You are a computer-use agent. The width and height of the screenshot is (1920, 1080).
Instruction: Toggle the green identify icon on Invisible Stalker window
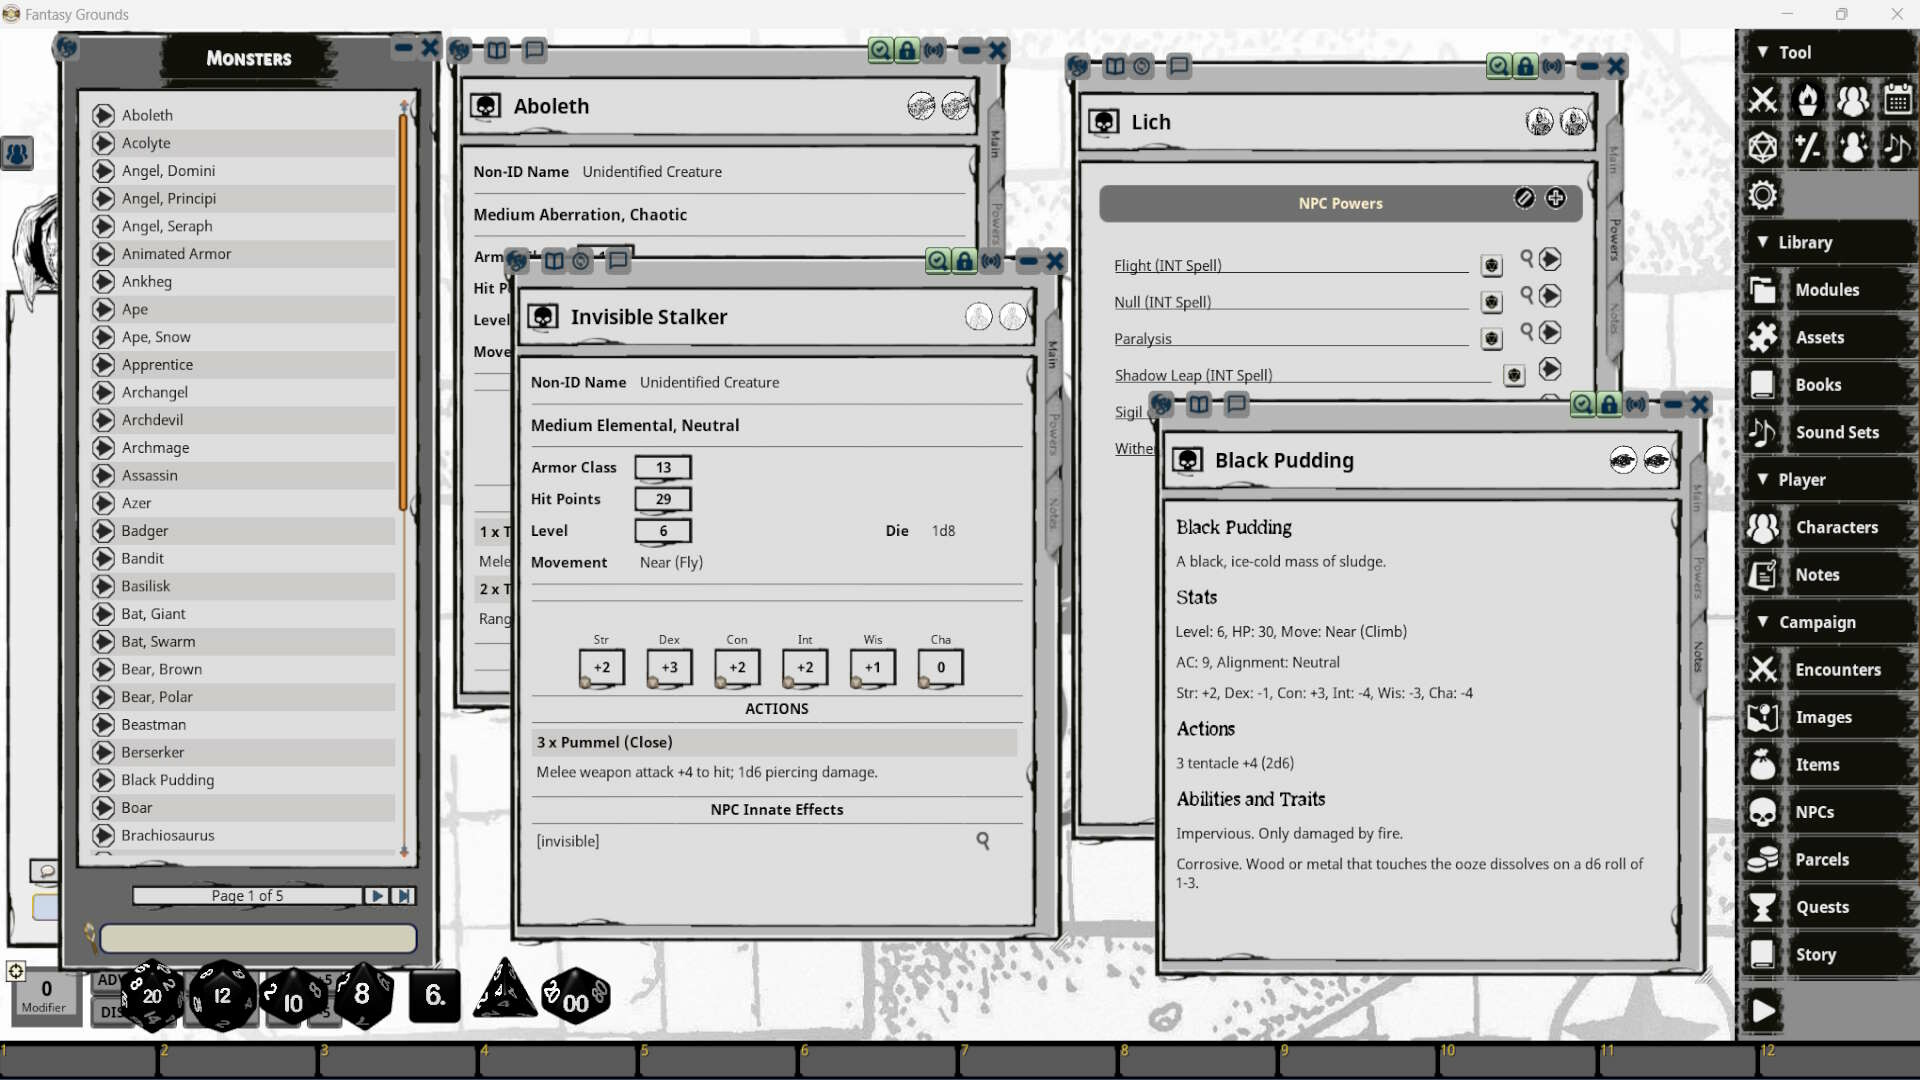coord(937,261)
